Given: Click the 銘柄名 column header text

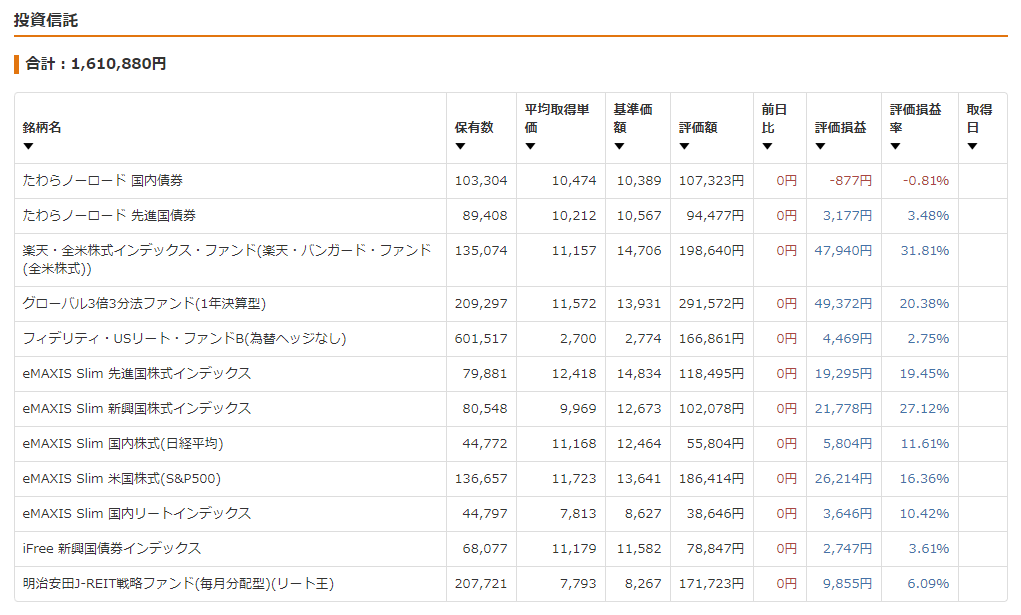Looking at the screenshot, I should pos(42,128).
